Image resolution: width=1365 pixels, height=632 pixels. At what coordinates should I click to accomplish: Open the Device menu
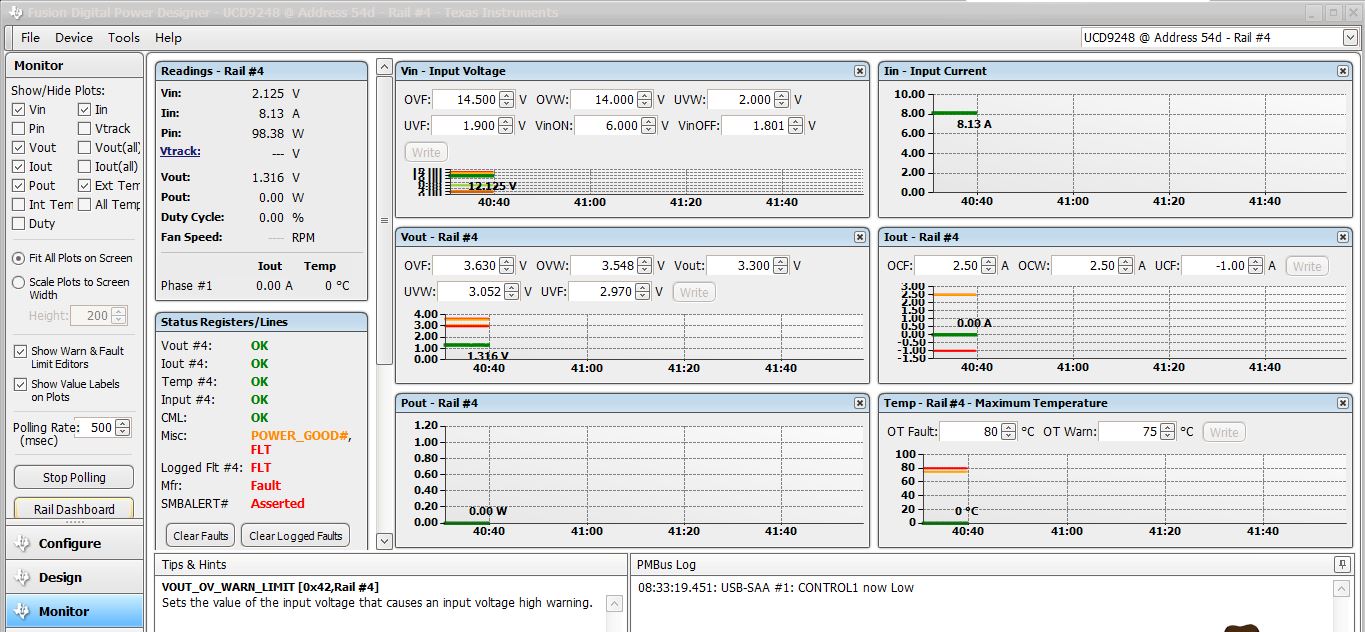point(74,37)
